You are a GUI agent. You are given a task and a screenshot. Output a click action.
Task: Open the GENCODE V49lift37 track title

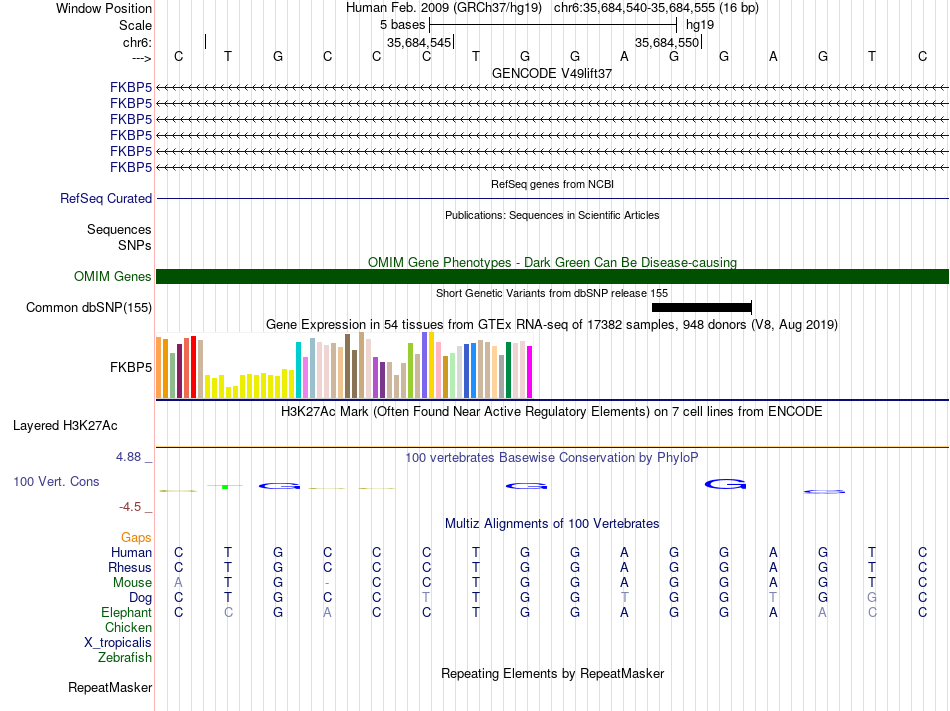(x=552, y=73)
